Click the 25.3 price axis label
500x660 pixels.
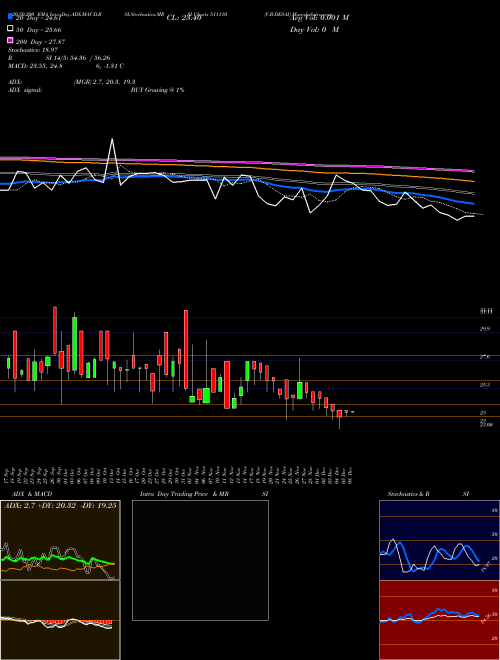point(484,385)
